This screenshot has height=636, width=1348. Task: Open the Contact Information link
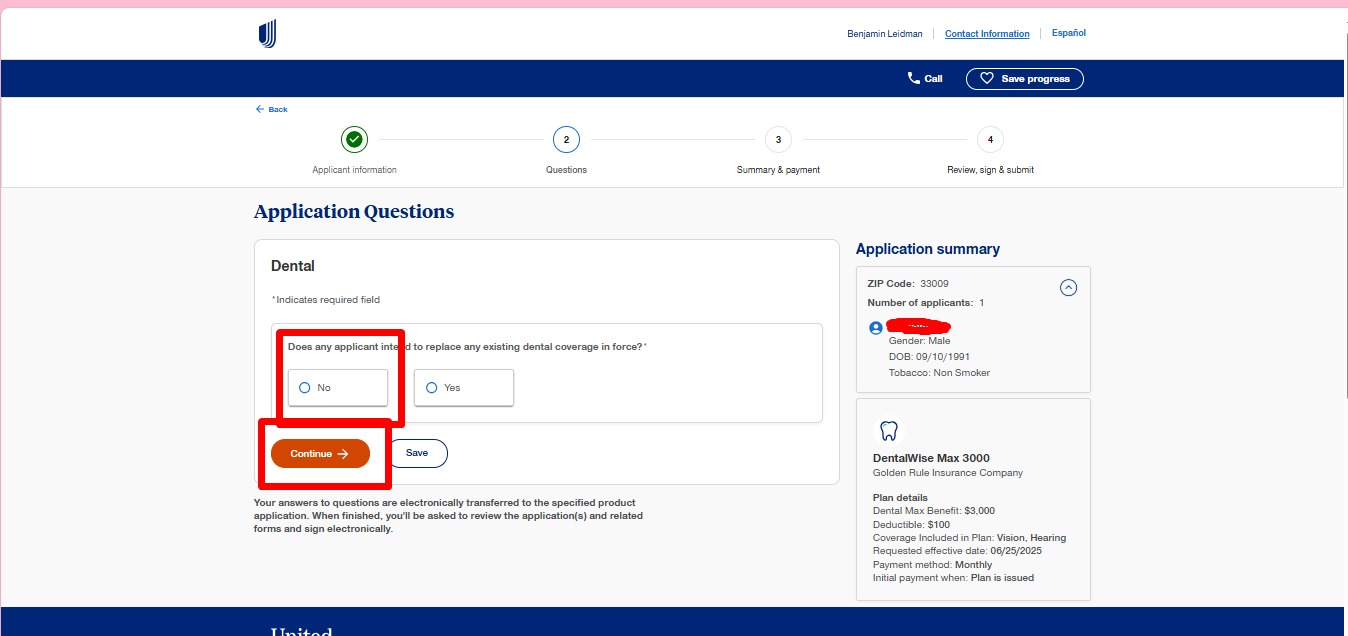tap(987, 34)
